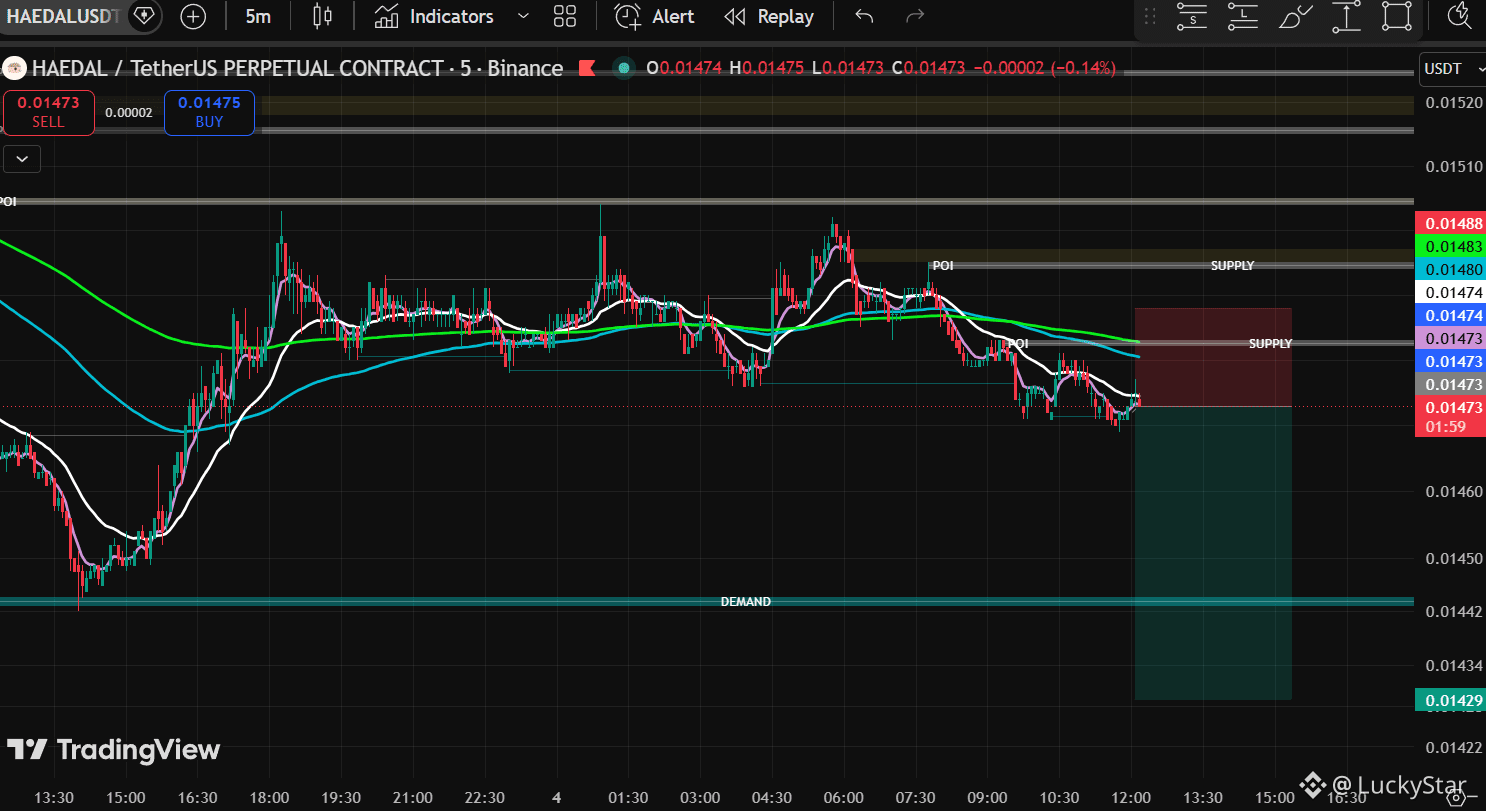The image size is (1486, 811).
Task: Click the POI label near 07:30
Action: pos(943,266)
